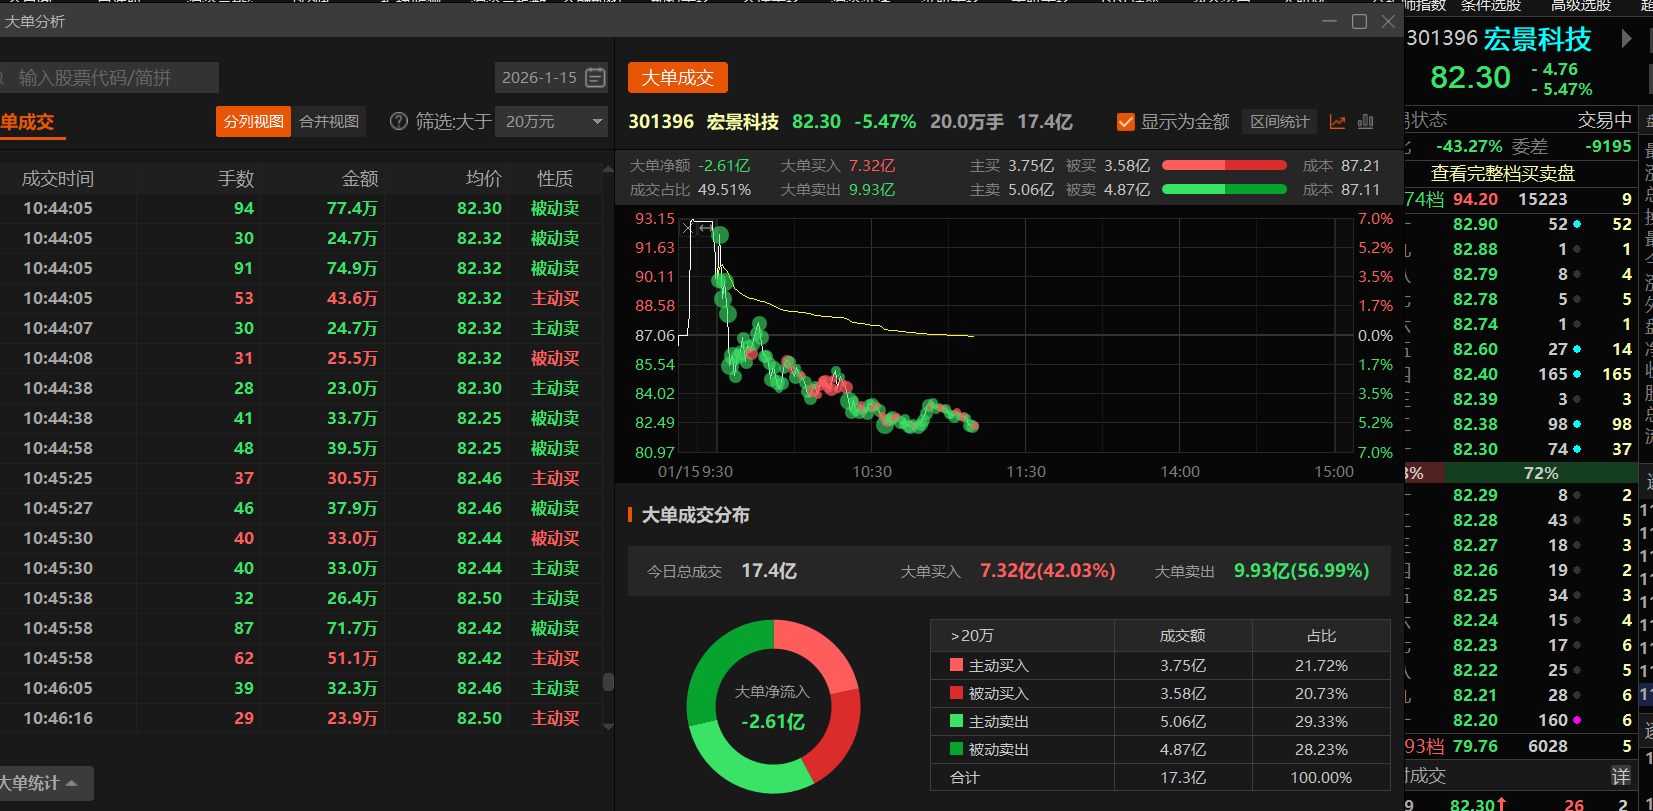Image resolution: width=1653 pixels, height=811 pixels.
Task: Click the dark green 被动卖出 legend swatch
Action: [956, 749]
